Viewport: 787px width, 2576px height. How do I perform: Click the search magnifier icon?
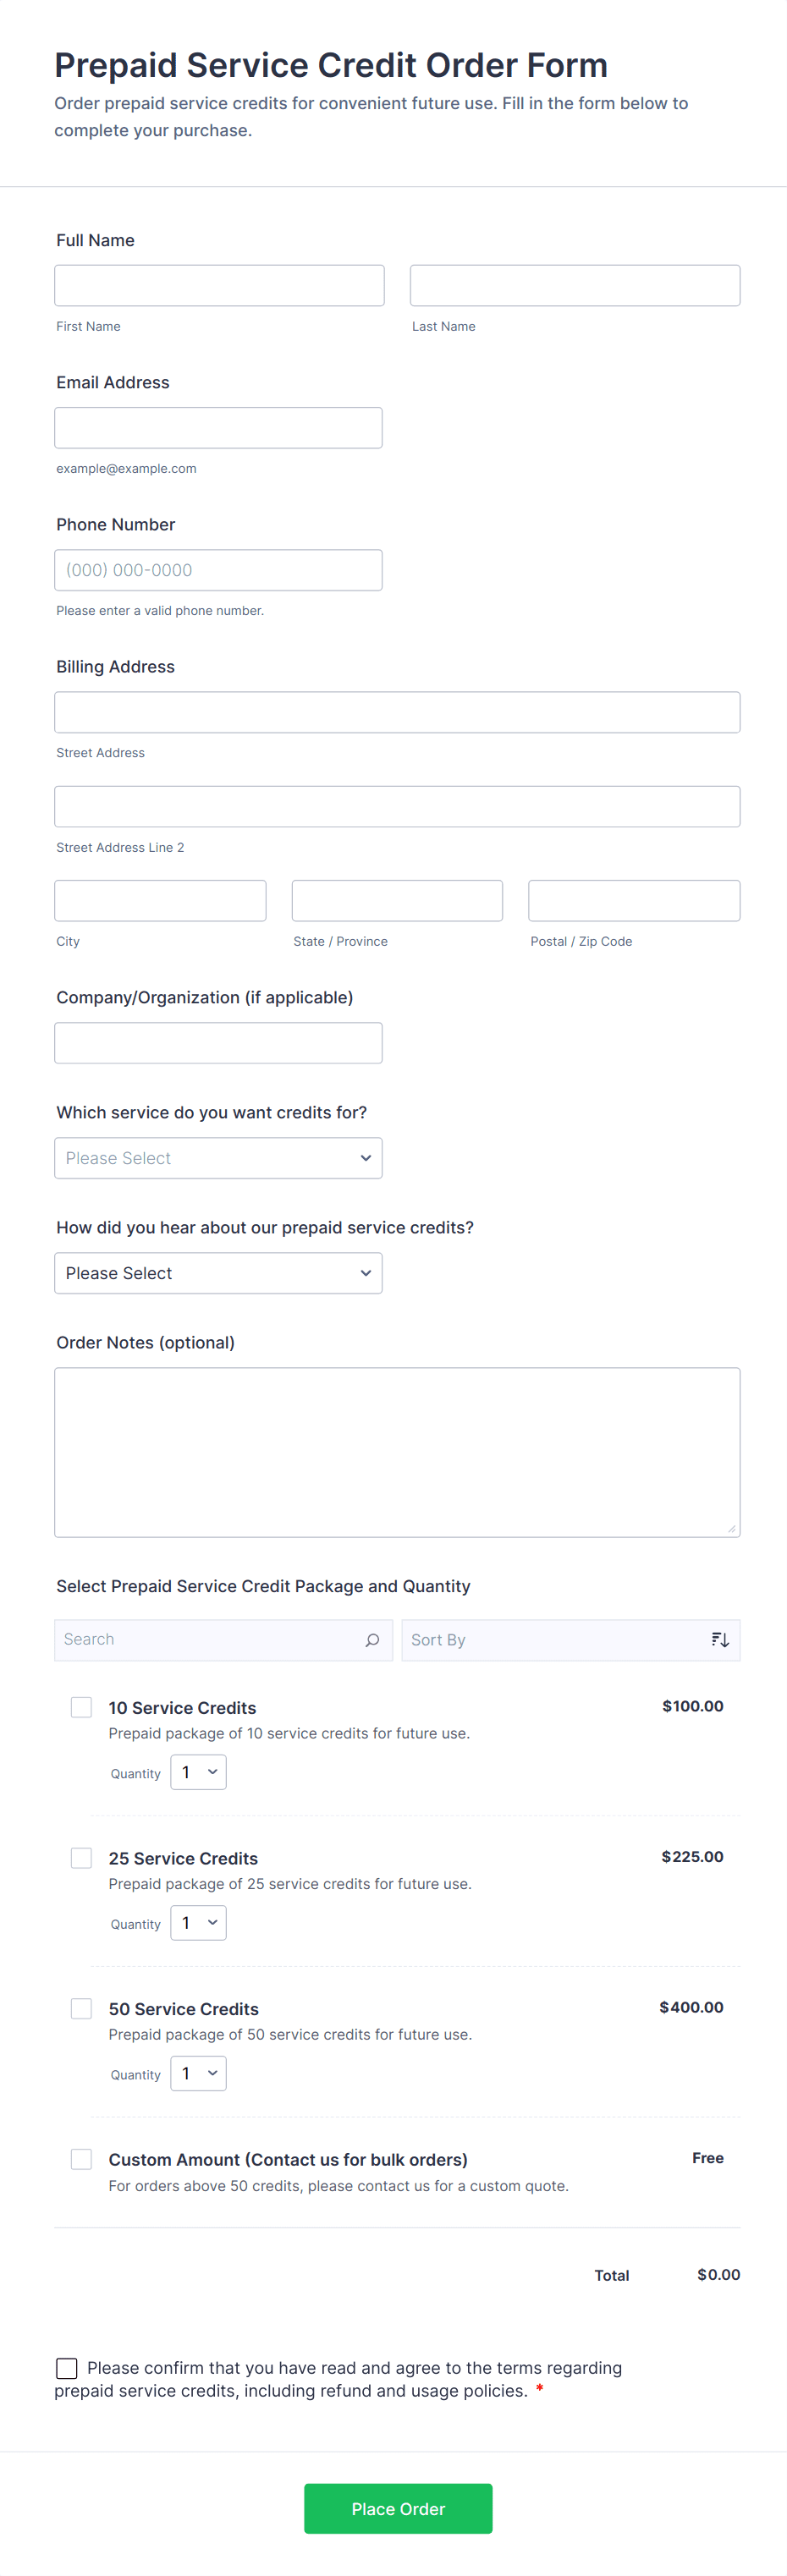372,1640
